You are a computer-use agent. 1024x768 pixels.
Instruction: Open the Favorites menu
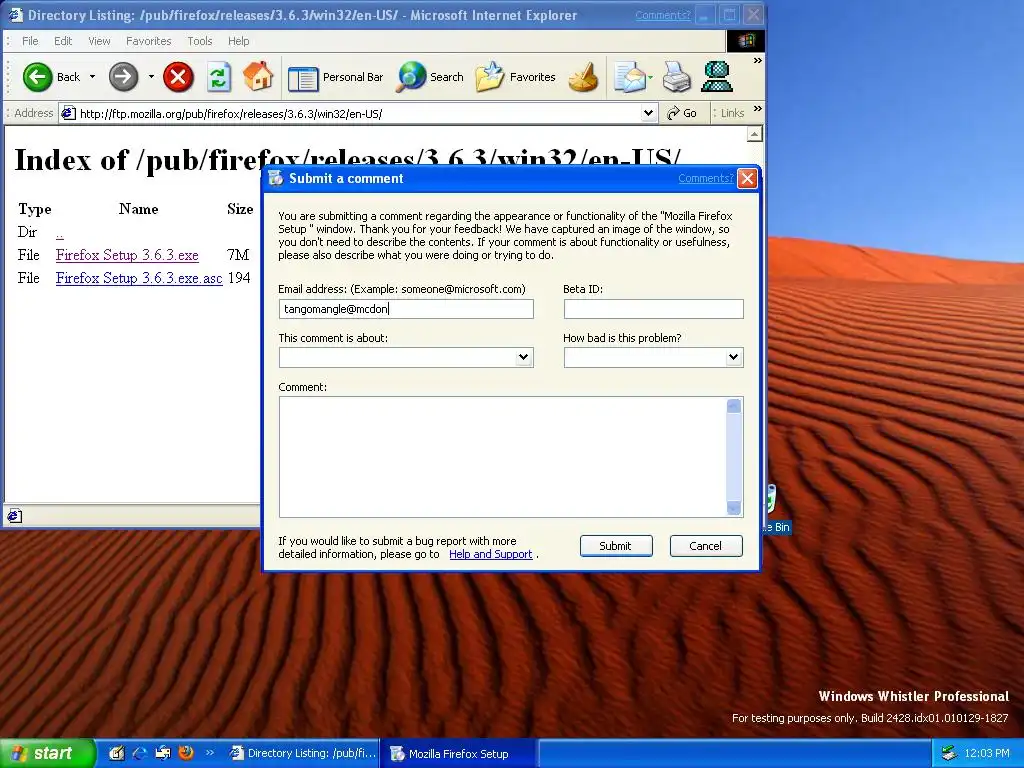(148, 41)
